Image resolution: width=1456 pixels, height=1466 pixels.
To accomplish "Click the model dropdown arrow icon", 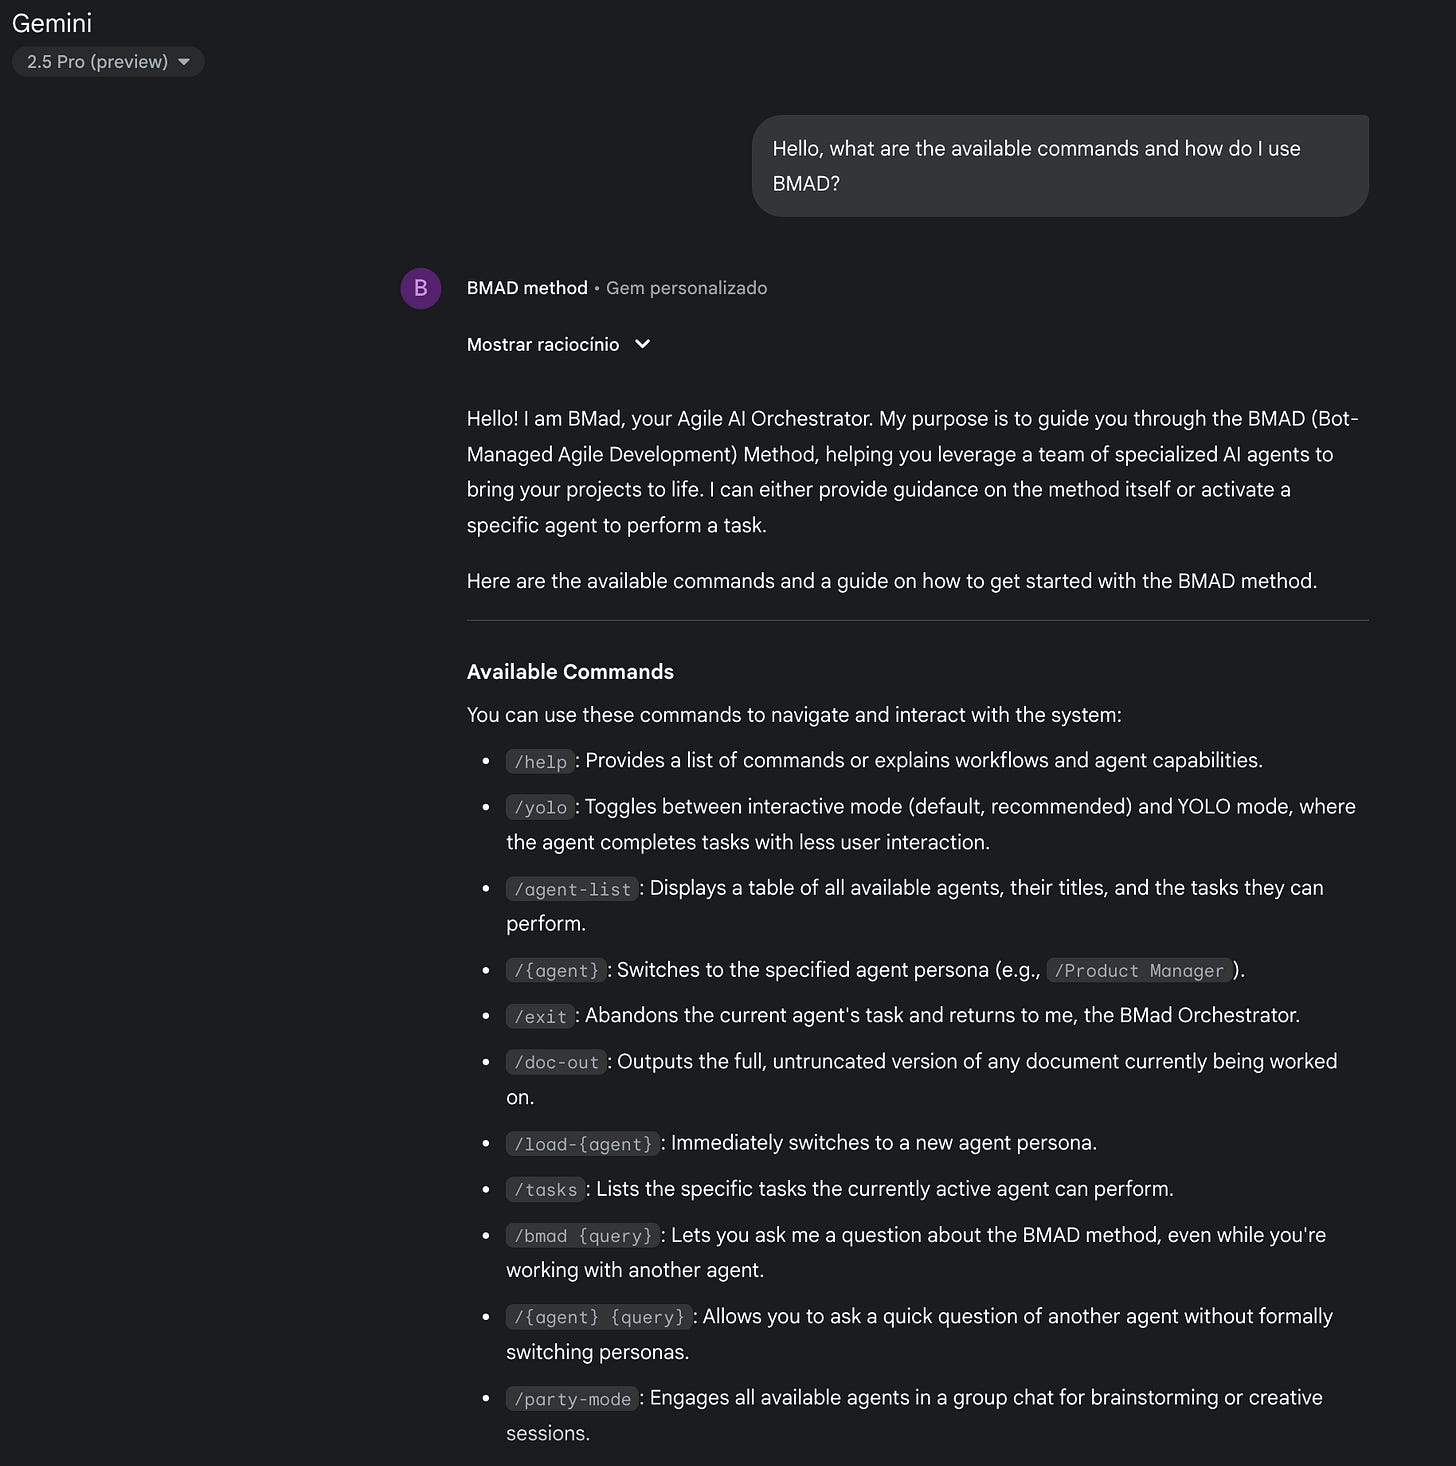I will coord(184,62).
